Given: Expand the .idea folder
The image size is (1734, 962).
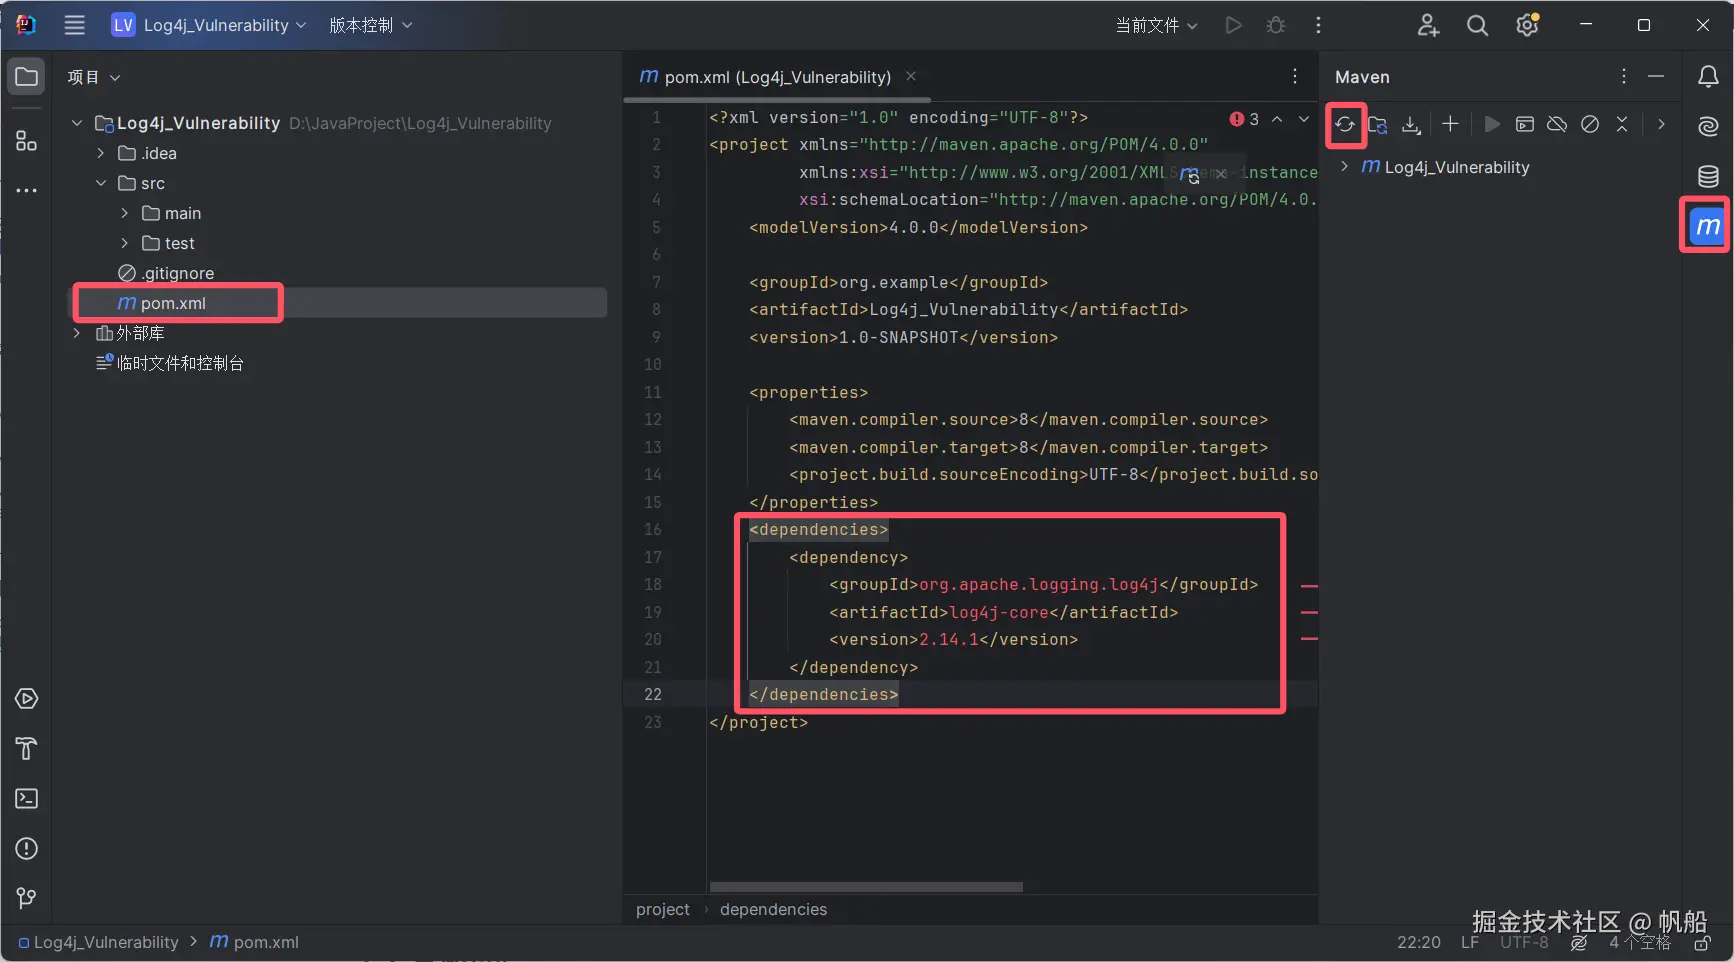Looking at the screenshot, I should pyautogui.click(x=101, y=153).
